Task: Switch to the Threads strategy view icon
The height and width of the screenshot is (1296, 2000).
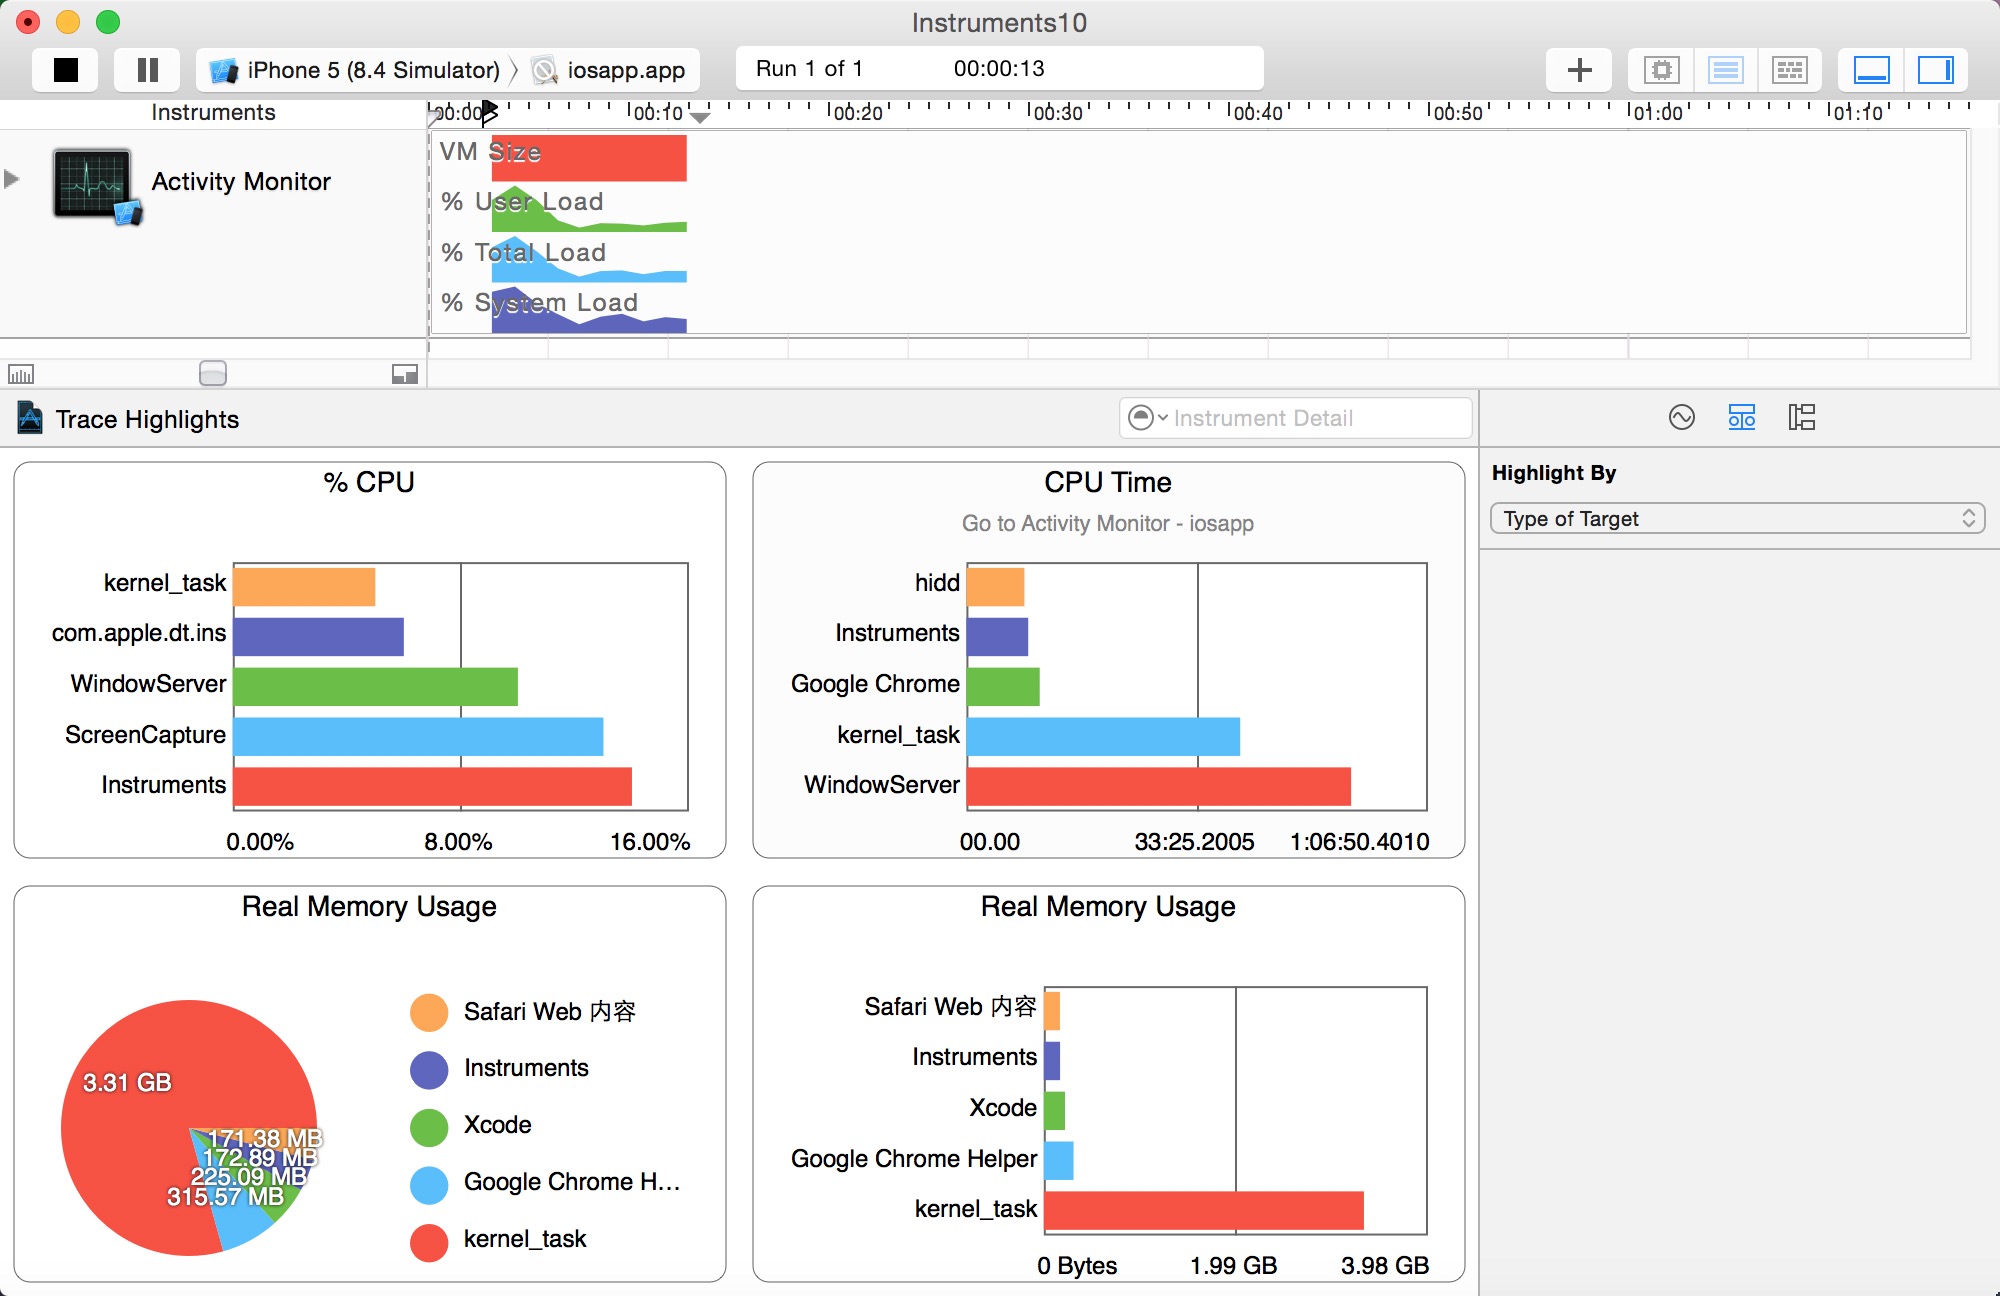Action: pyautogui.click(x=1789, y=70)
